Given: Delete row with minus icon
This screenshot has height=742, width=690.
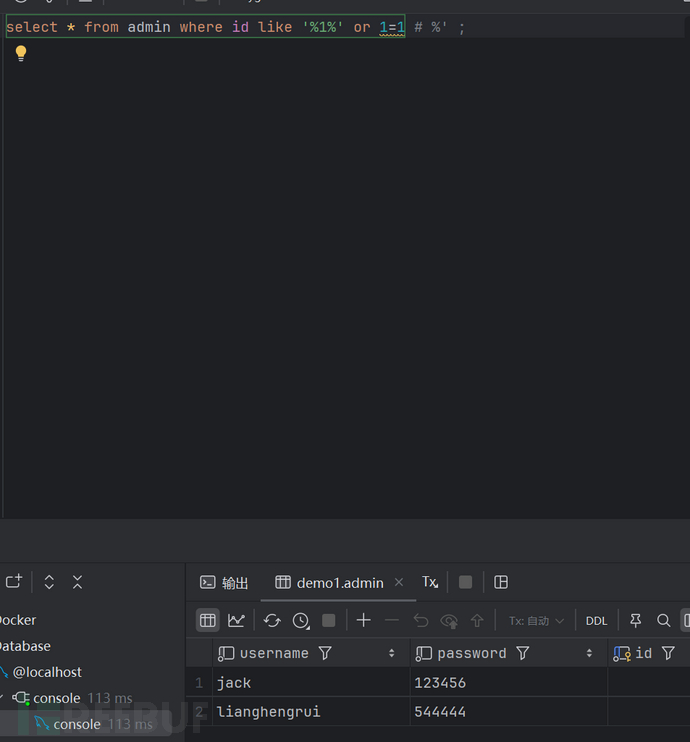Looking at the screenshot, I should (392, 620).
